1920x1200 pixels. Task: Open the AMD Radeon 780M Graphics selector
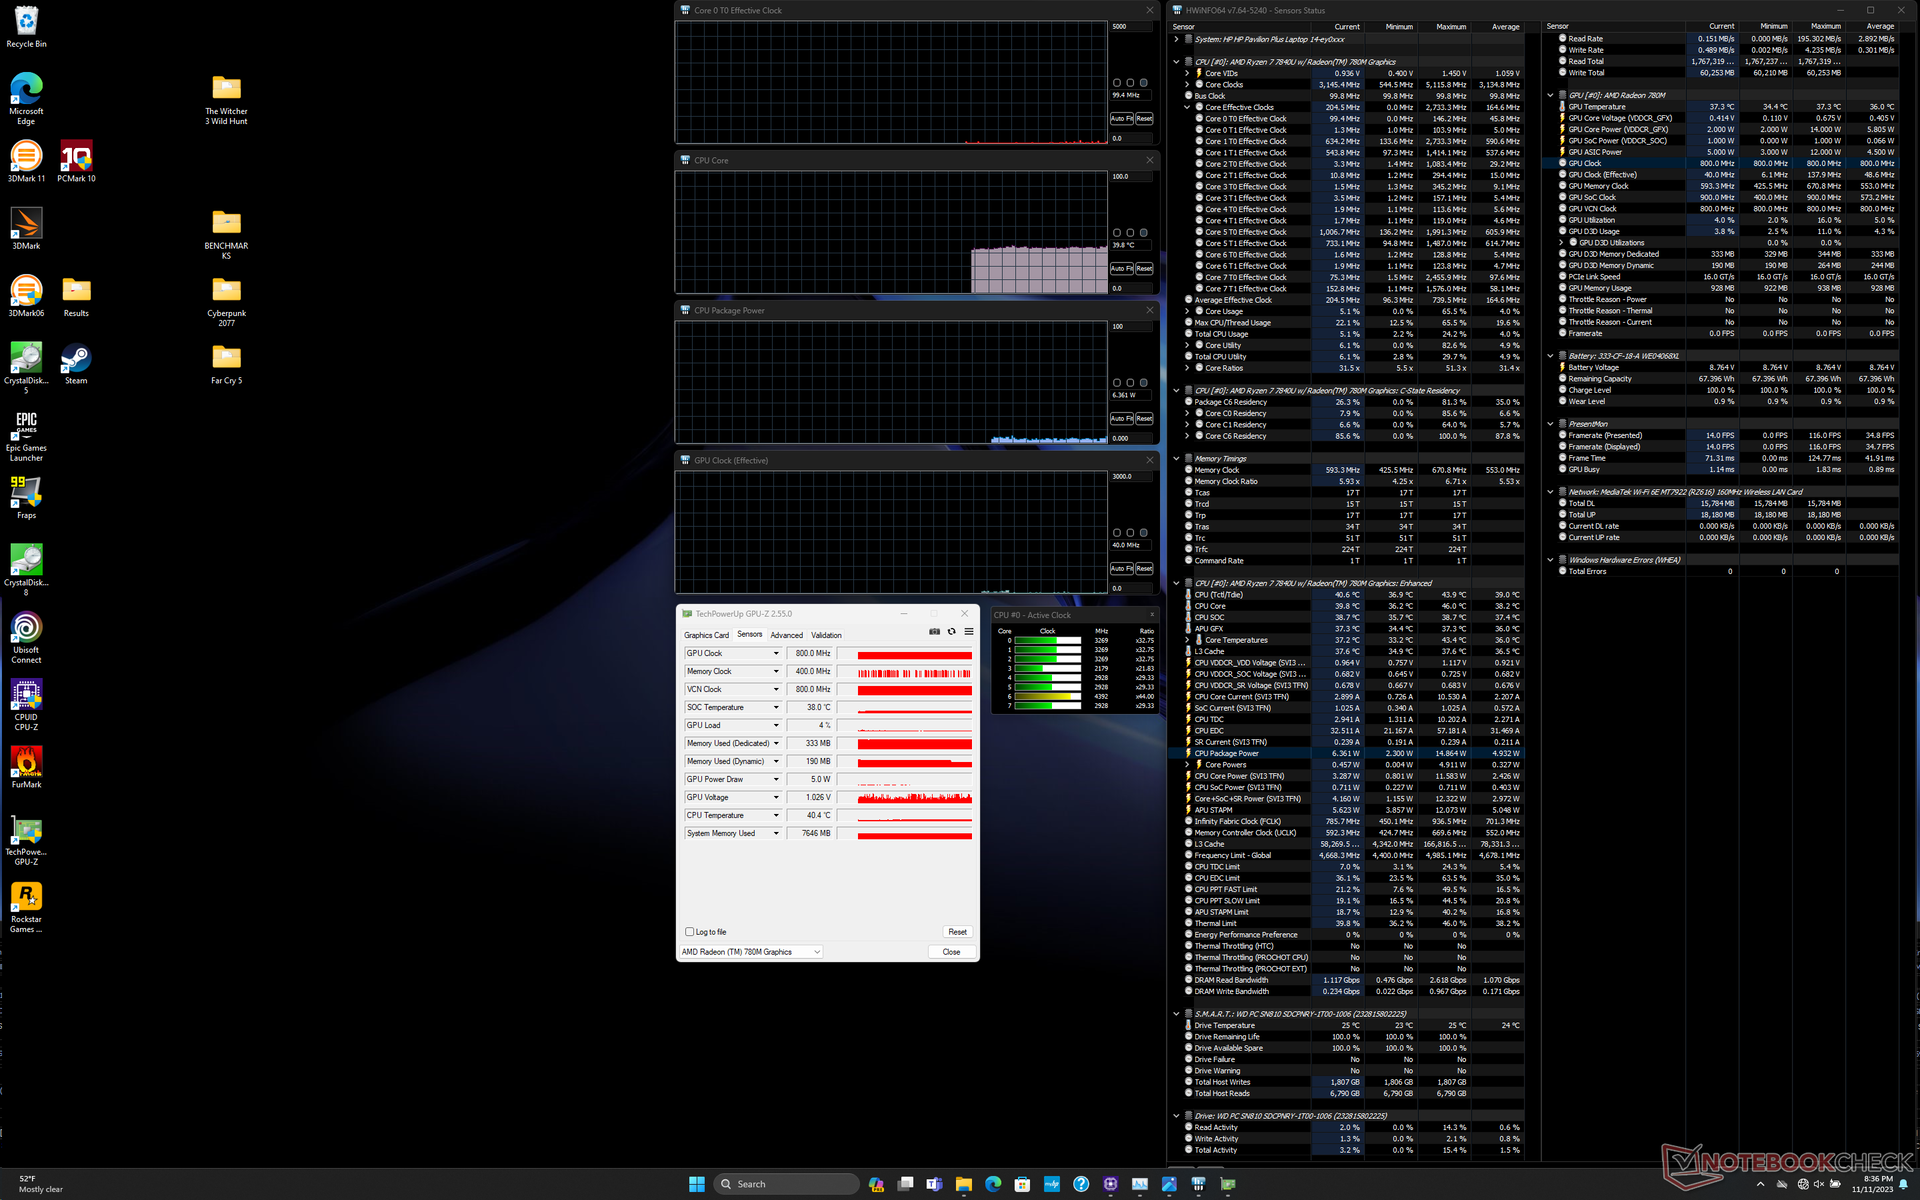[x=751, y=952]
